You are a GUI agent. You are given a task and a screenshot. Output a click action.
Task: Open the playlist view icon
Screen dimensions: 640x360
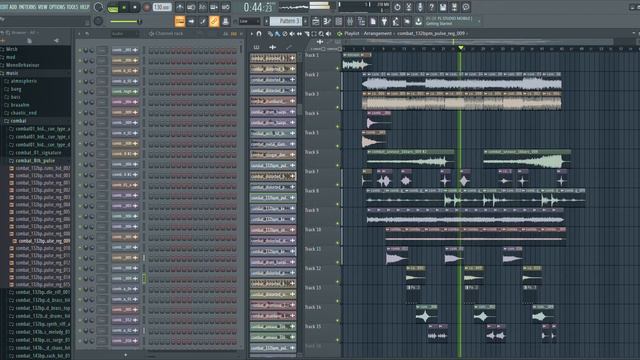pyautogui.click(x=316, y=21)
